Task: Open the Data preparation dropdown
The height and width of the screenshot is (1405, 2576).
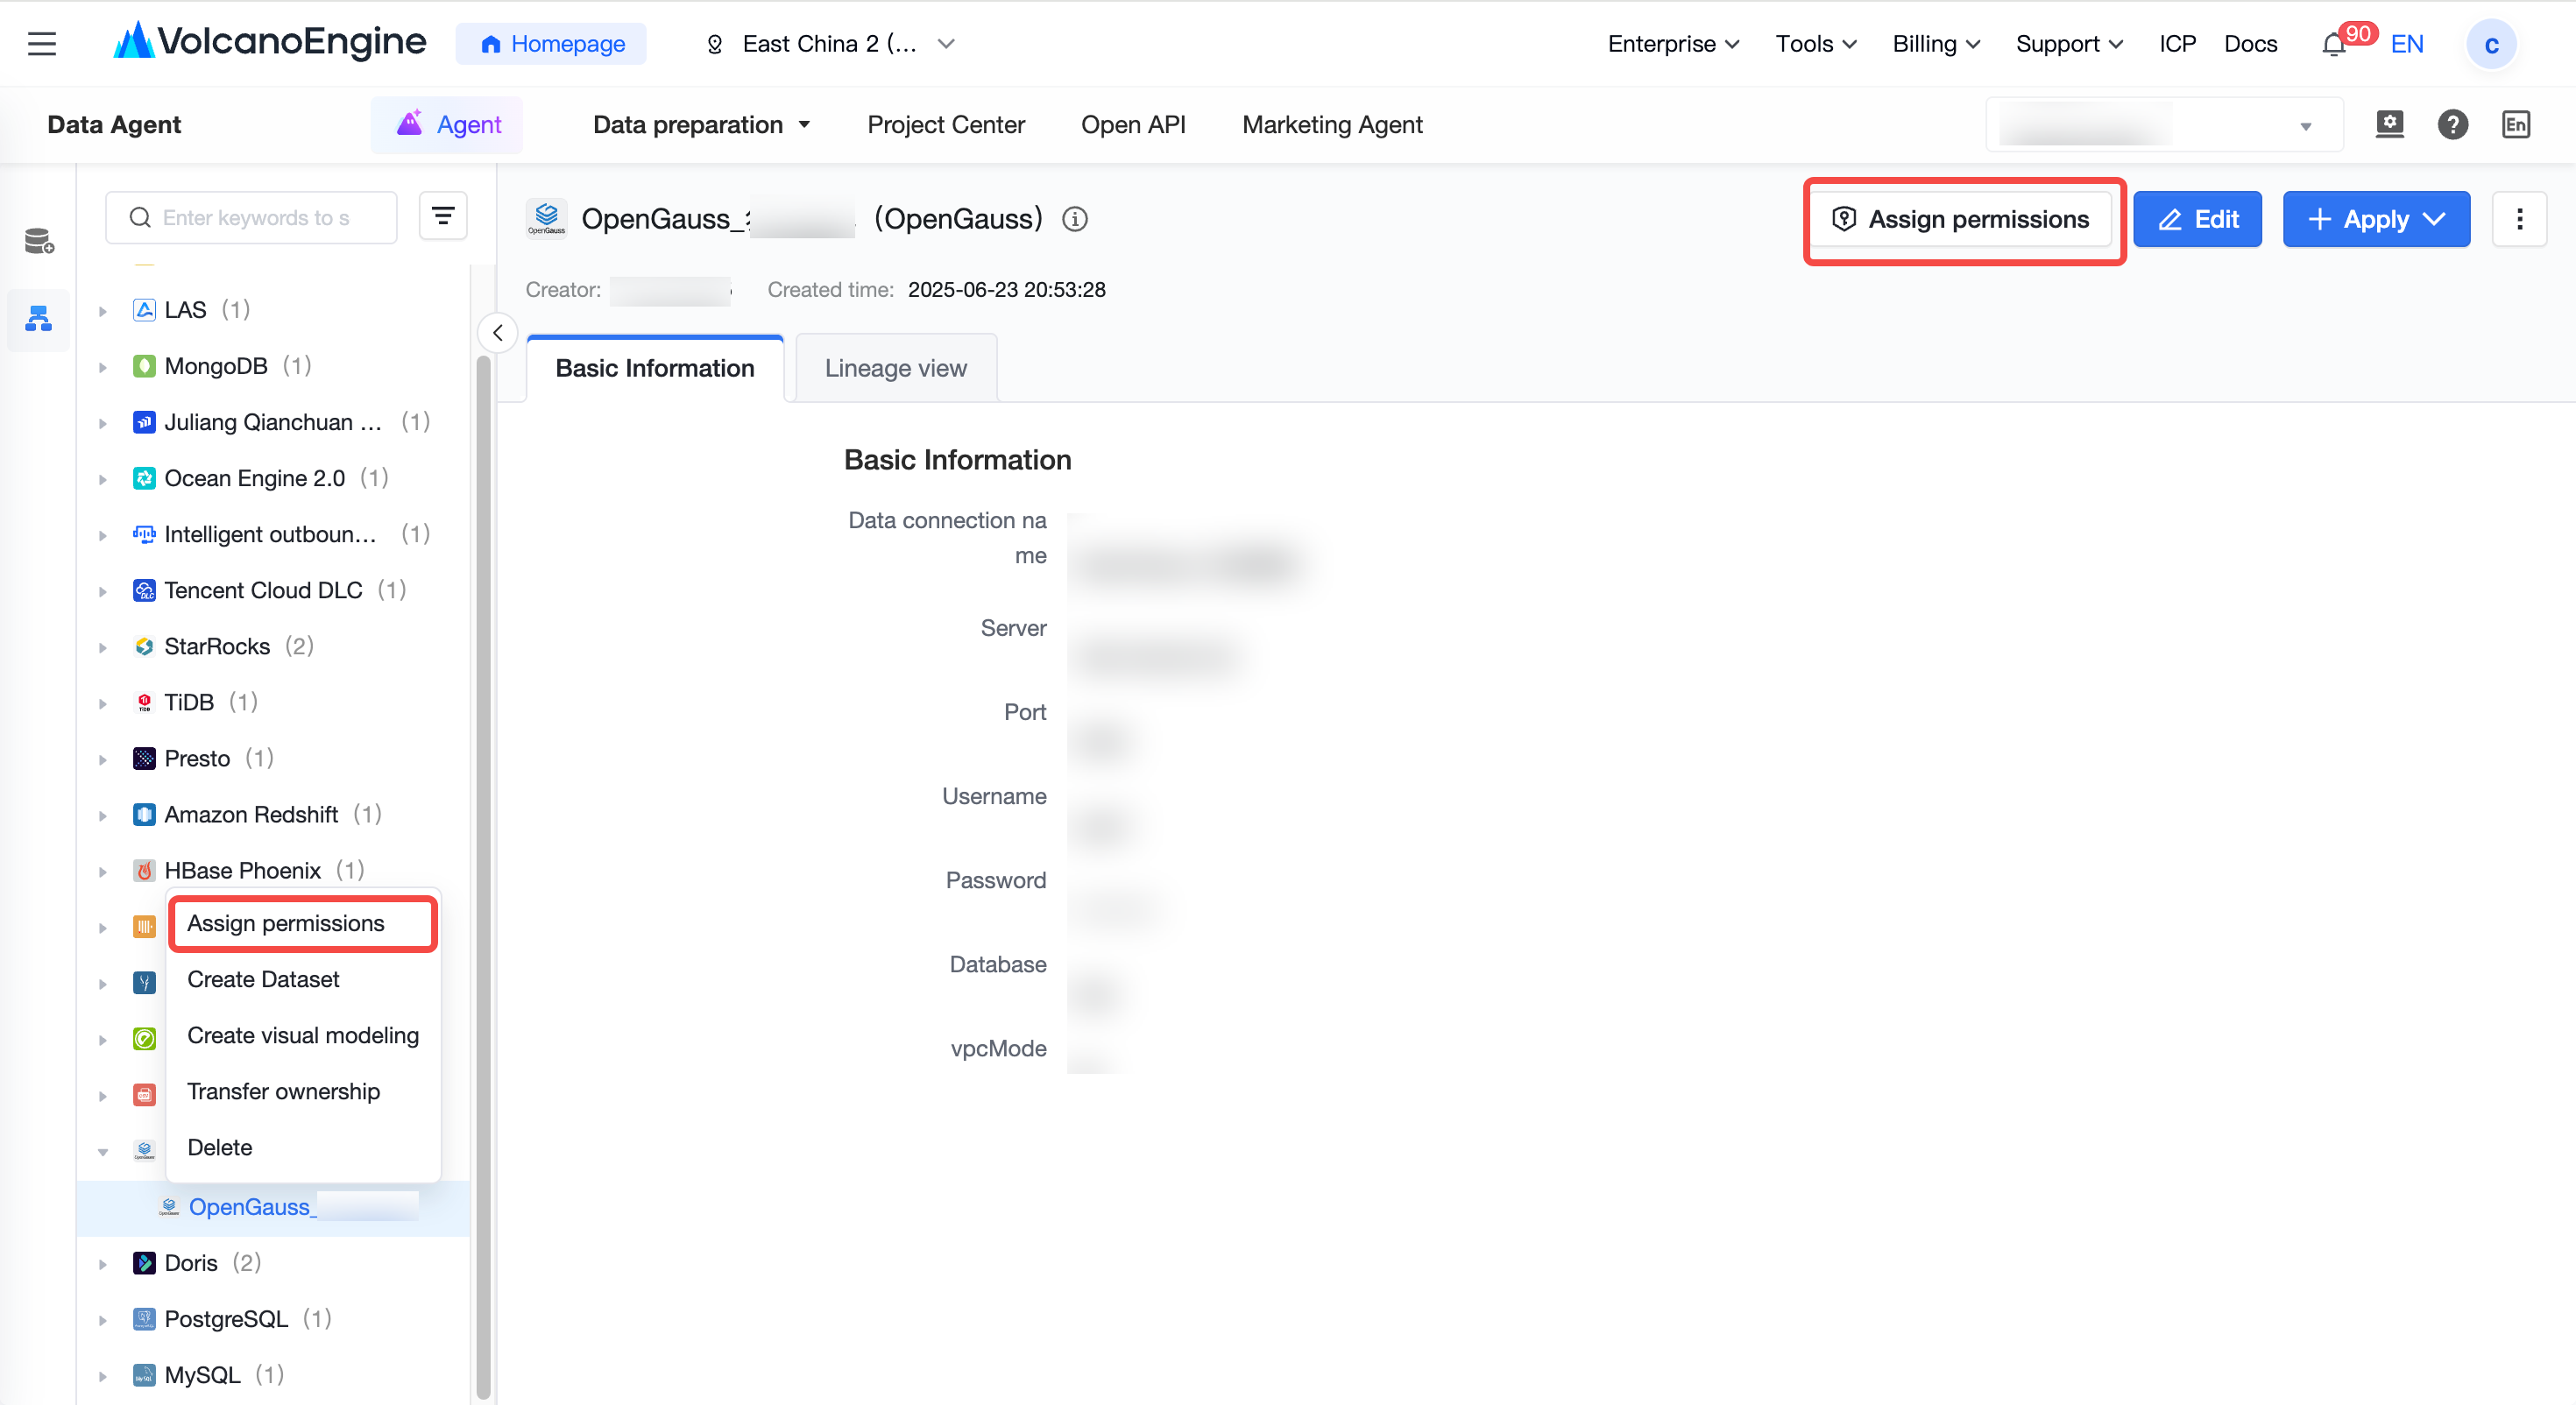Action: pyautogui.click(x=702, y=125)
